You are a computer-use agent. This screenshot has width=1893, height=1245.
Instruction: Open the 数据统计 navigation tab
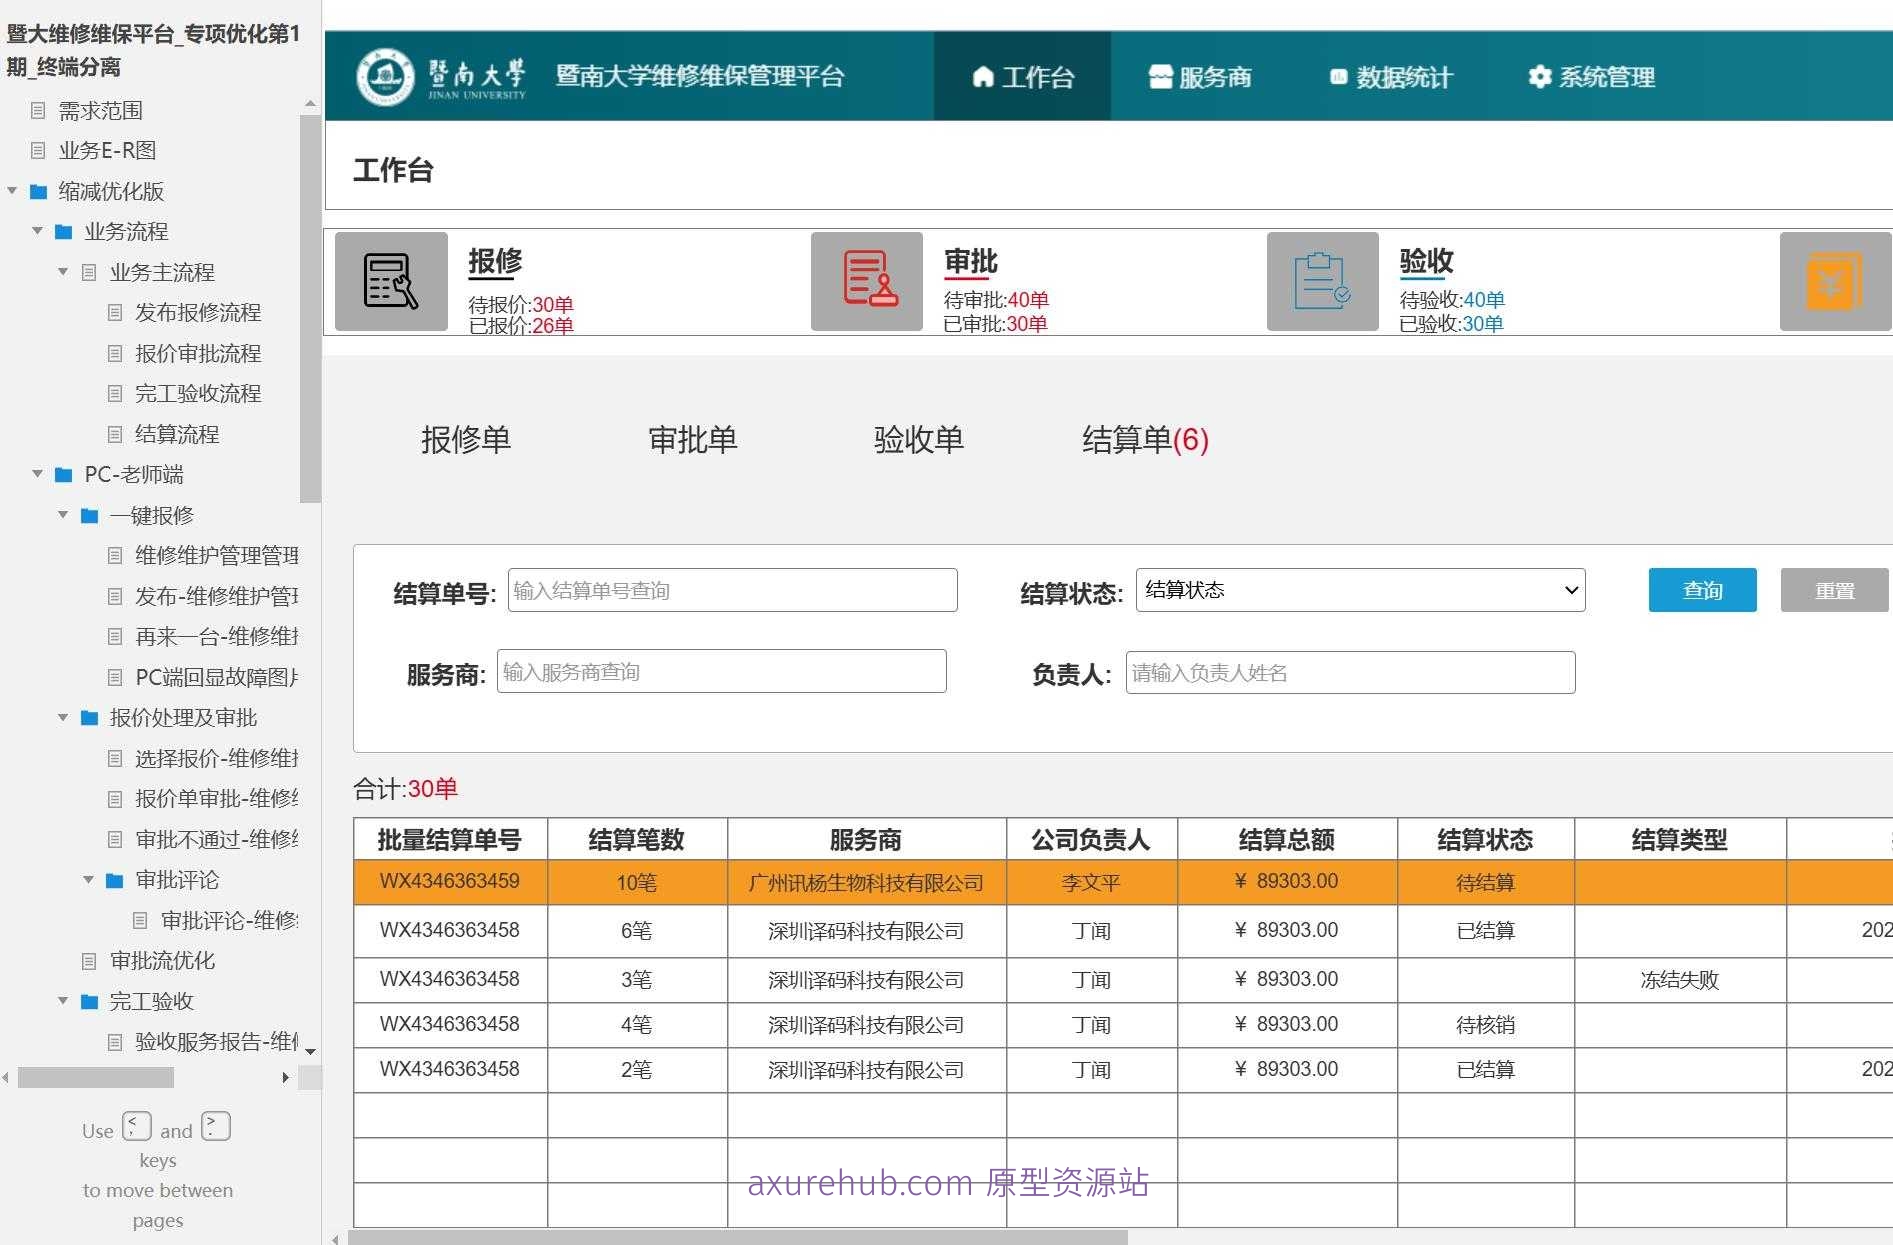coord(1390,76)
